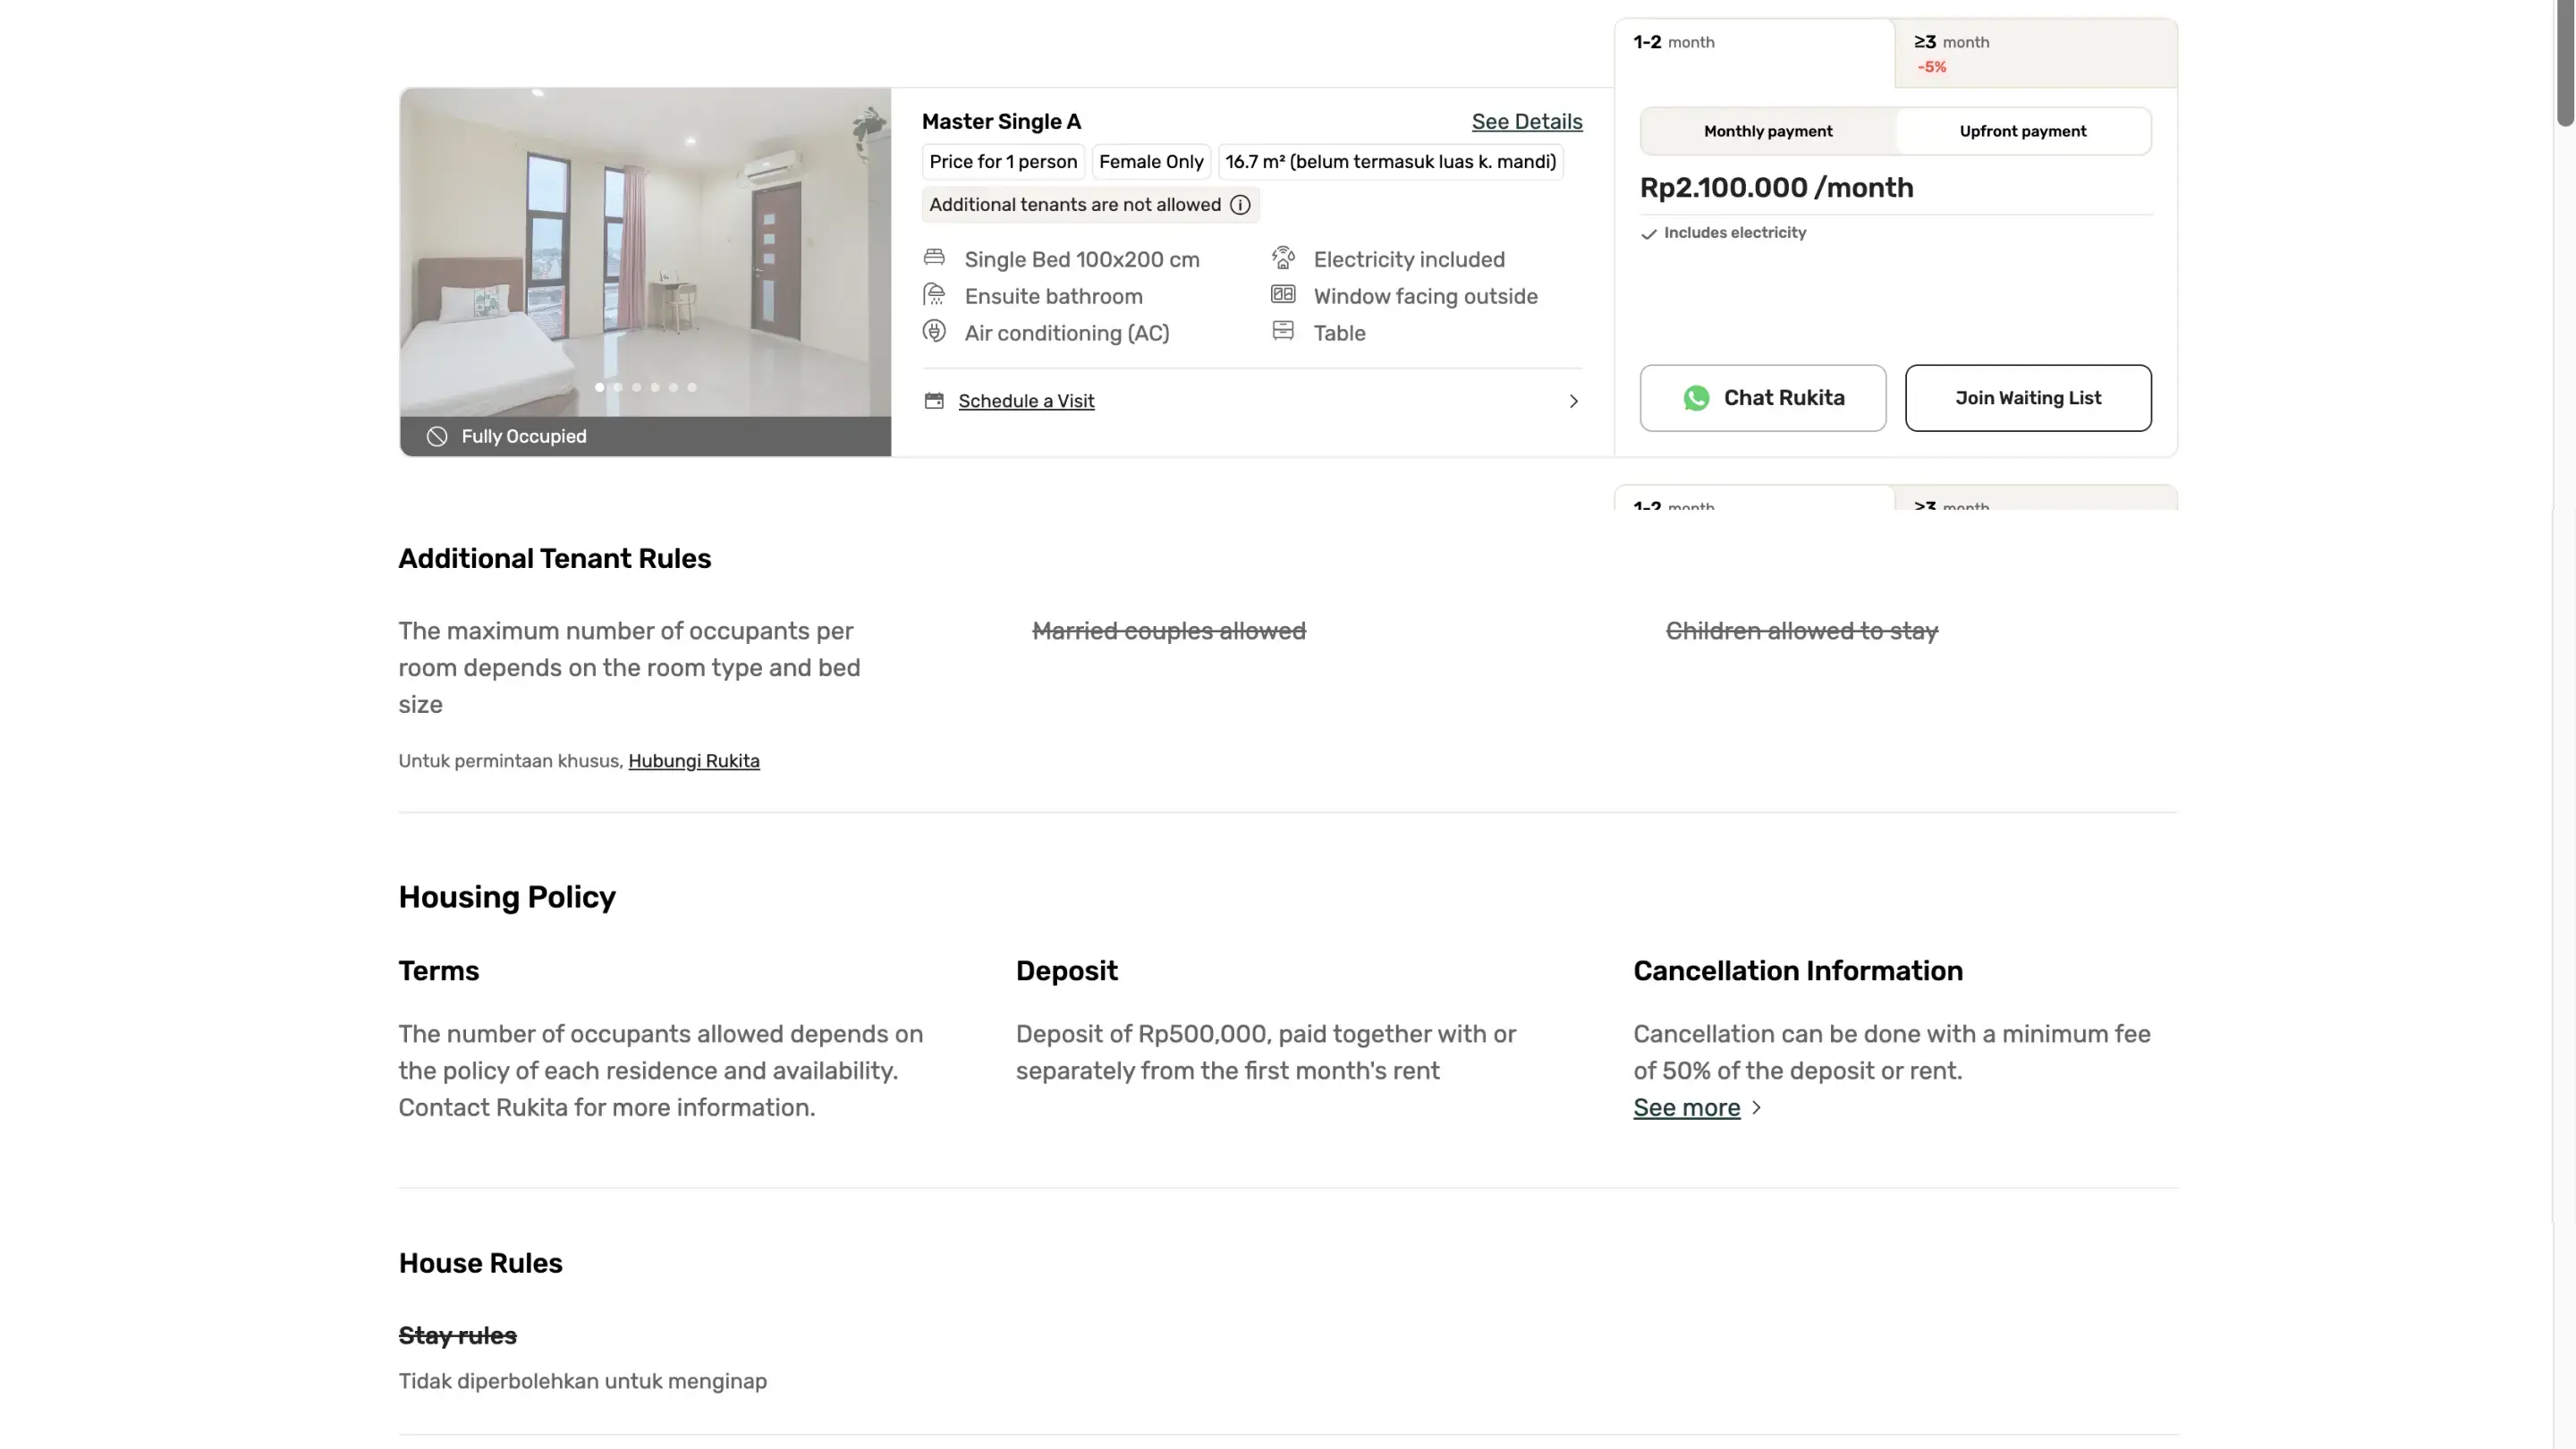The height and width of the screenshot is (1449, 2576).
Task: Click the Electricity included icon
Action: [1283, 258]
